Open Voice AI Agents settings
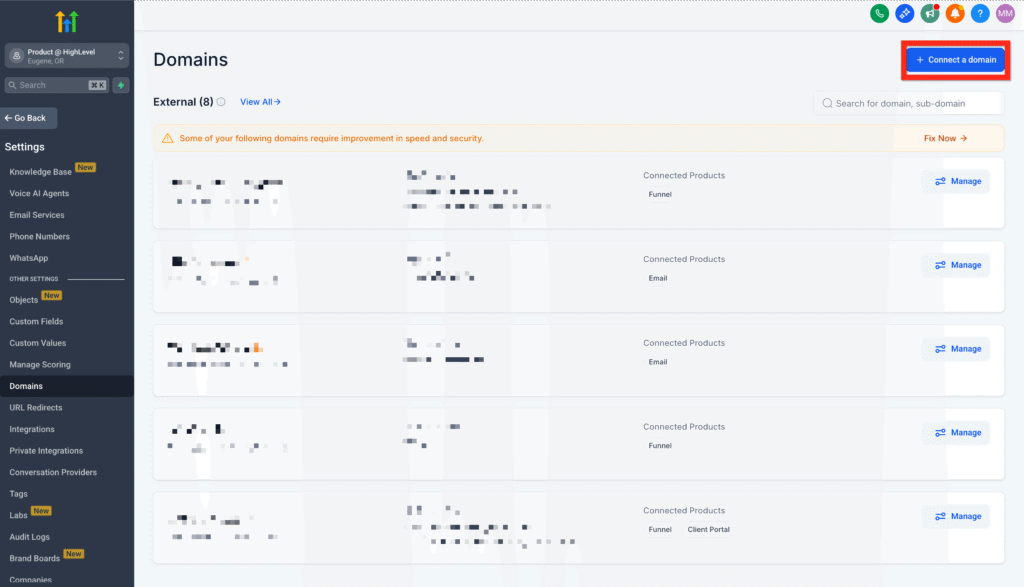This screenshot has height=587, width=1024. 39,193
